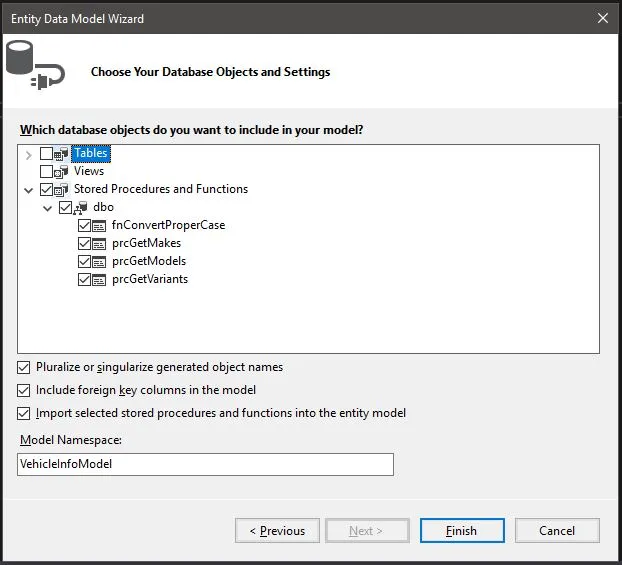Viewport: 622px width, 565px height.
Task: Click the fnConvertProperCase function icon
Action: 100,225
